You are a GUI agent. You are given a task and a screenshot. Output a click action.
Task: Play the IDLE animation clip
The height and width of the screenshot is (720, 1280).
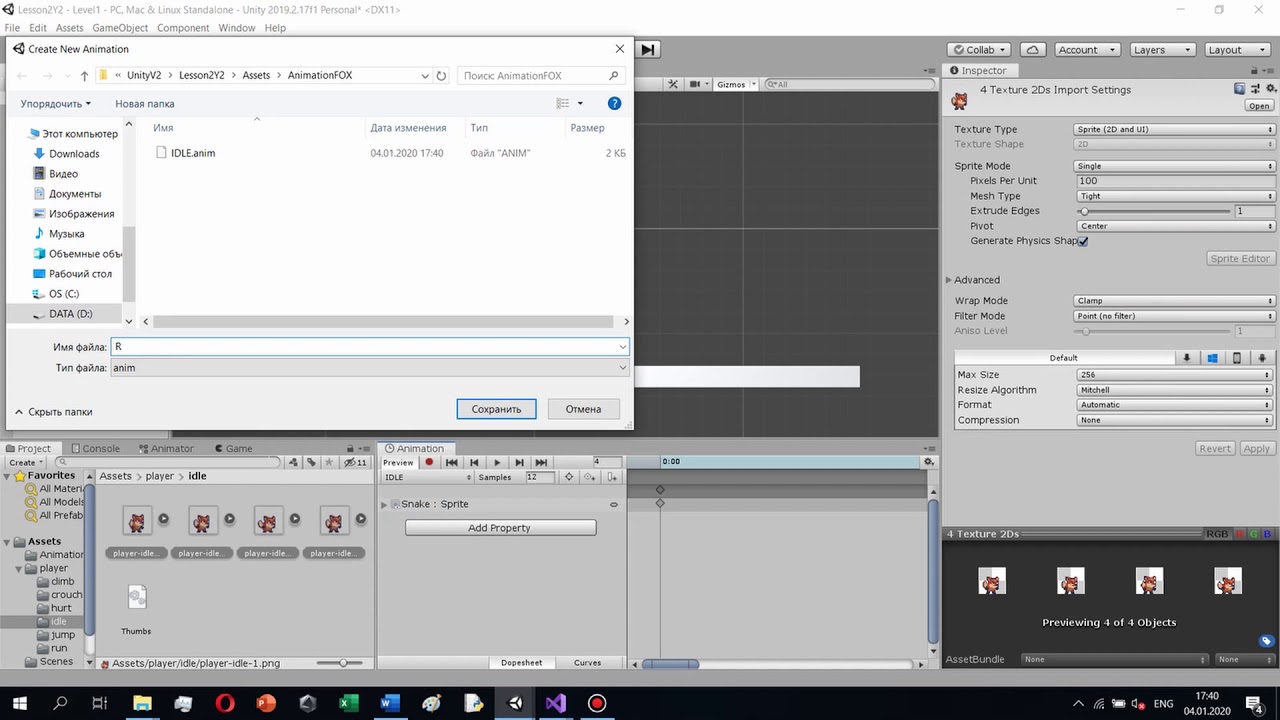point(497,462)
